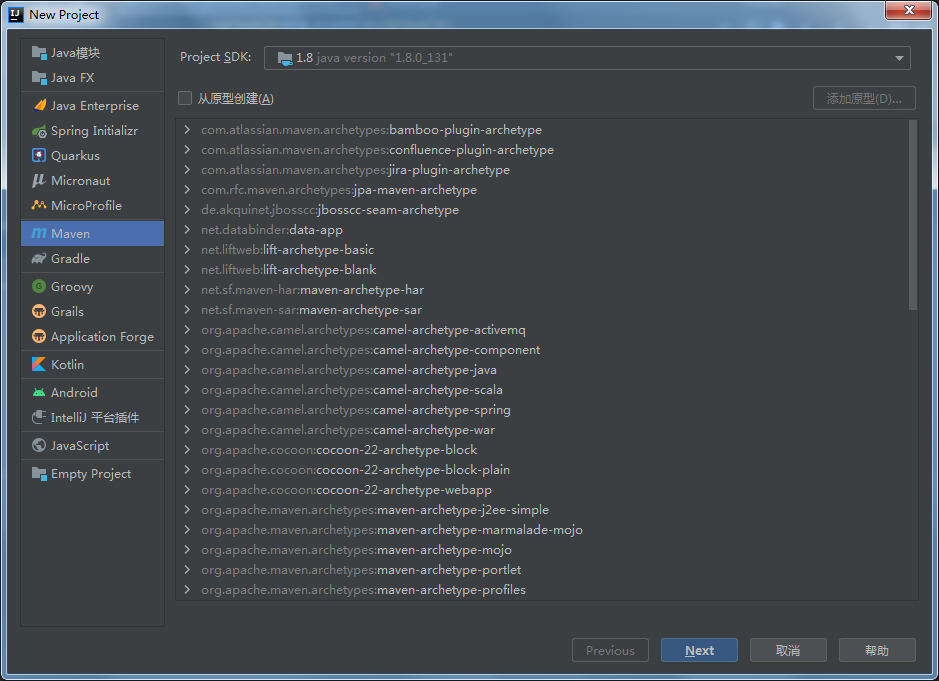
Task: Choose the Micronaut mu icon
Action: coord(39,180)
